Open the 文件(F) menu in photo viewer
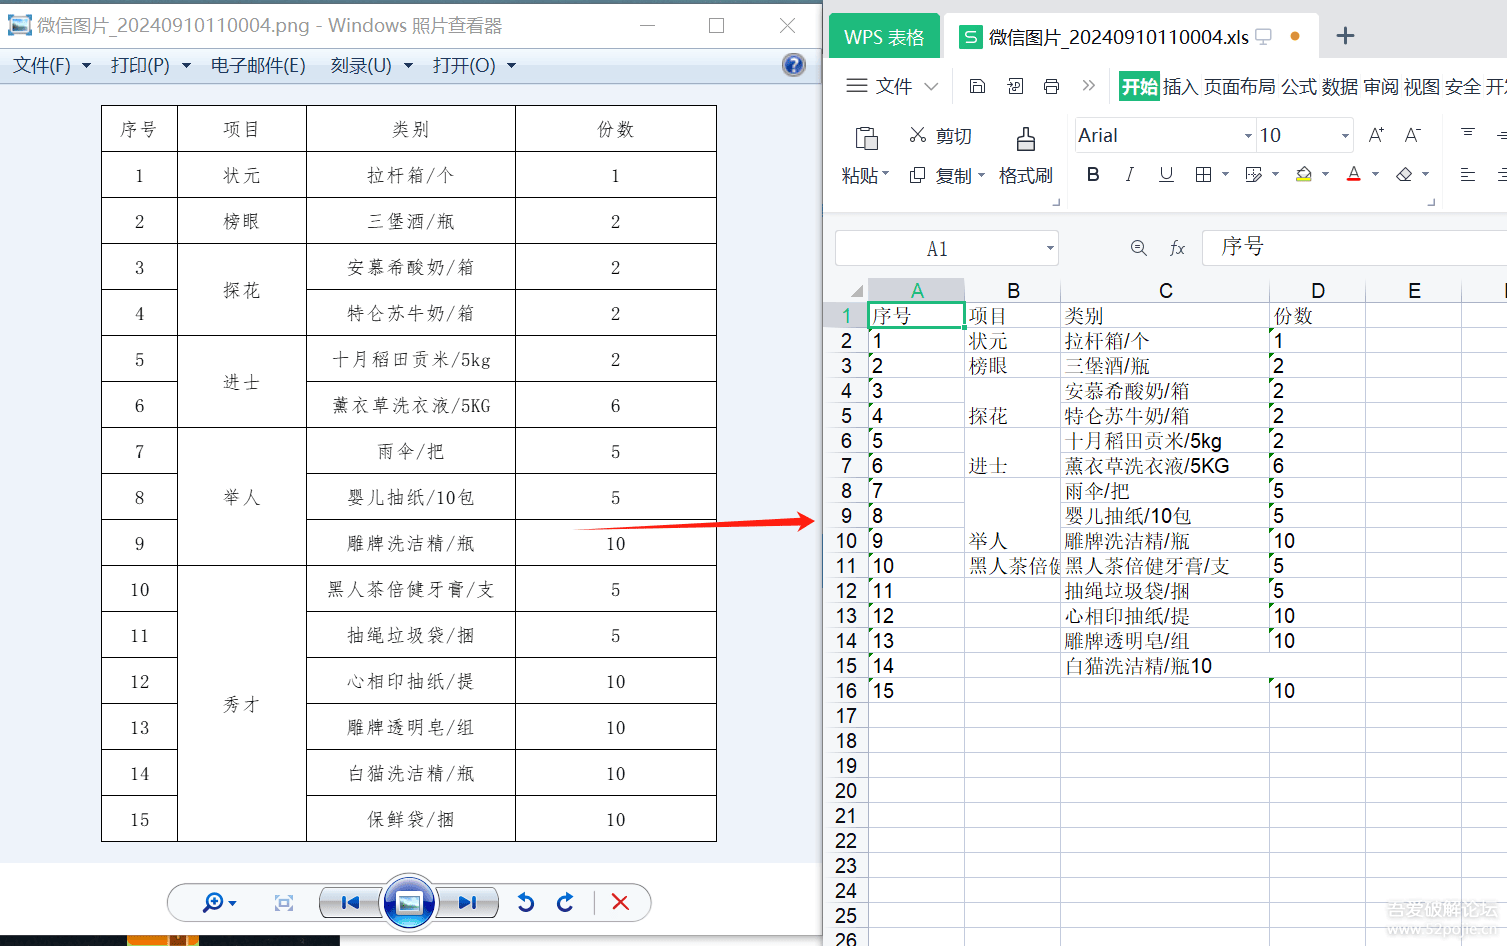The width and height of the screenshot is (1507, 946). click(42, 65)
